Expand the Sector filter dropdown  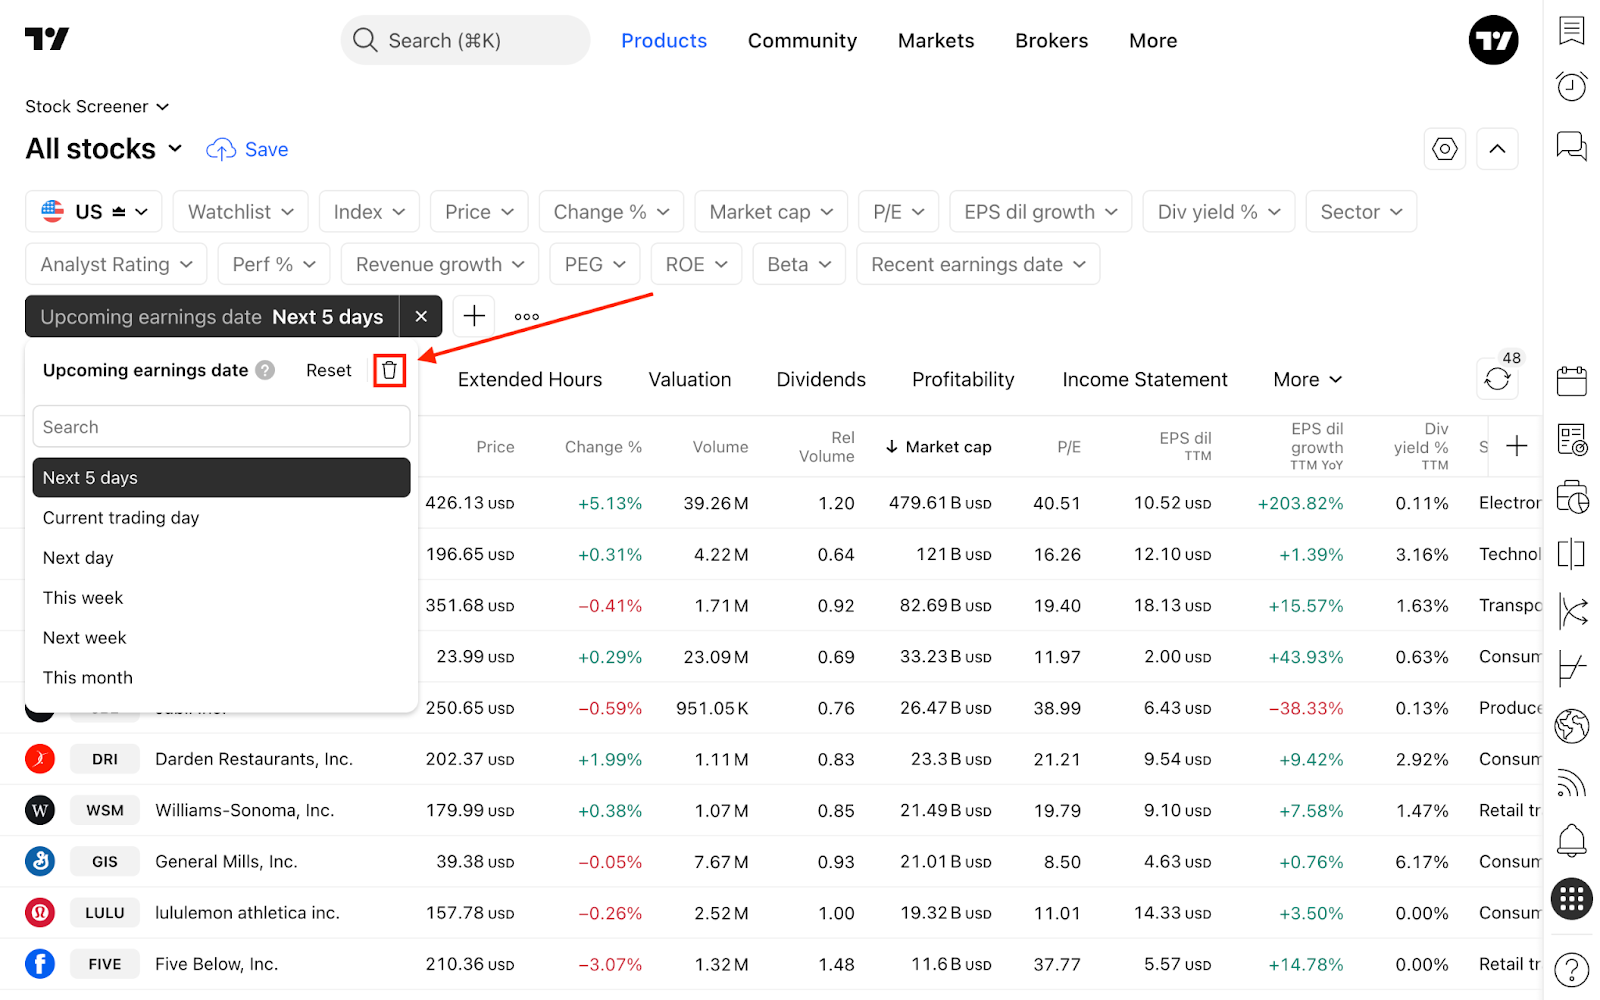pyautogui.click(x=1361, y=212)
